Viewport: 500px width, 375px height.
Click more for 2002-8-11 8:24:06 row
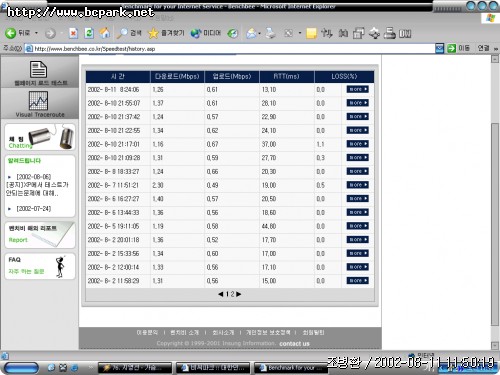click(357, 89)
